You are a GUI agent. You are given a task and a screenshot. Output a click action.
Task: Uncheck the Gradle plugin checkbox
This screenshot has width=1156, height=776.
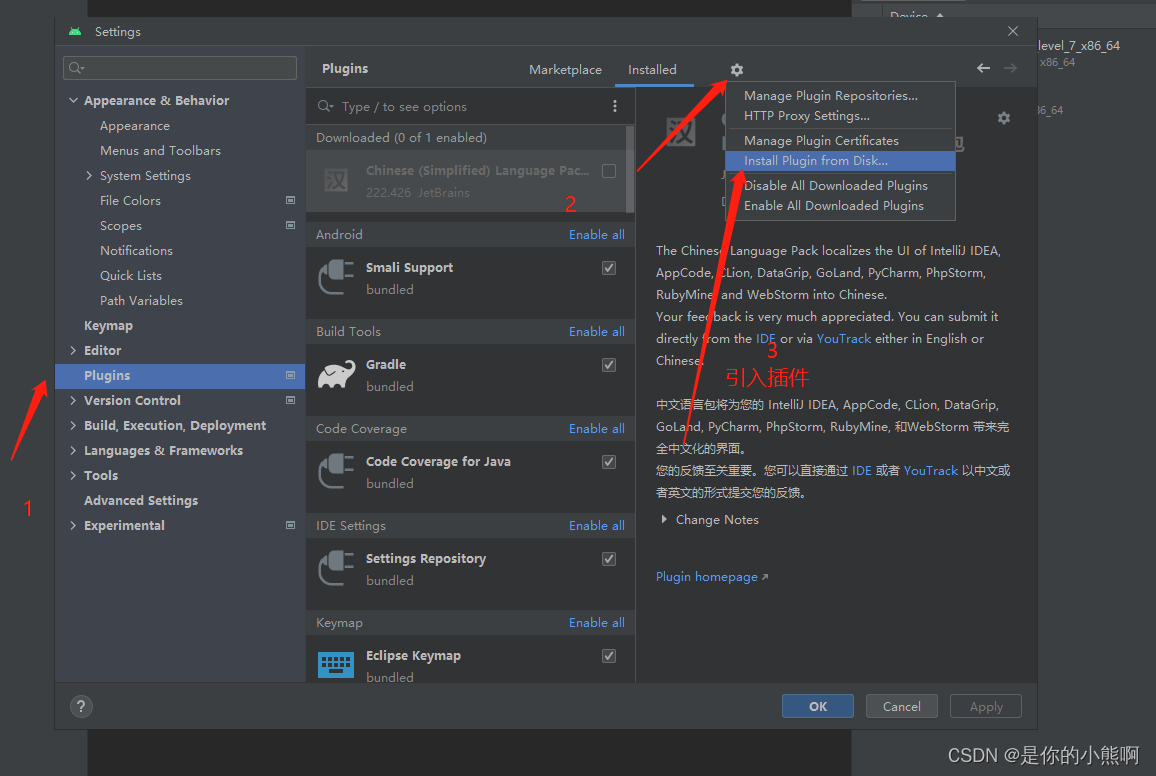[609, 365]
